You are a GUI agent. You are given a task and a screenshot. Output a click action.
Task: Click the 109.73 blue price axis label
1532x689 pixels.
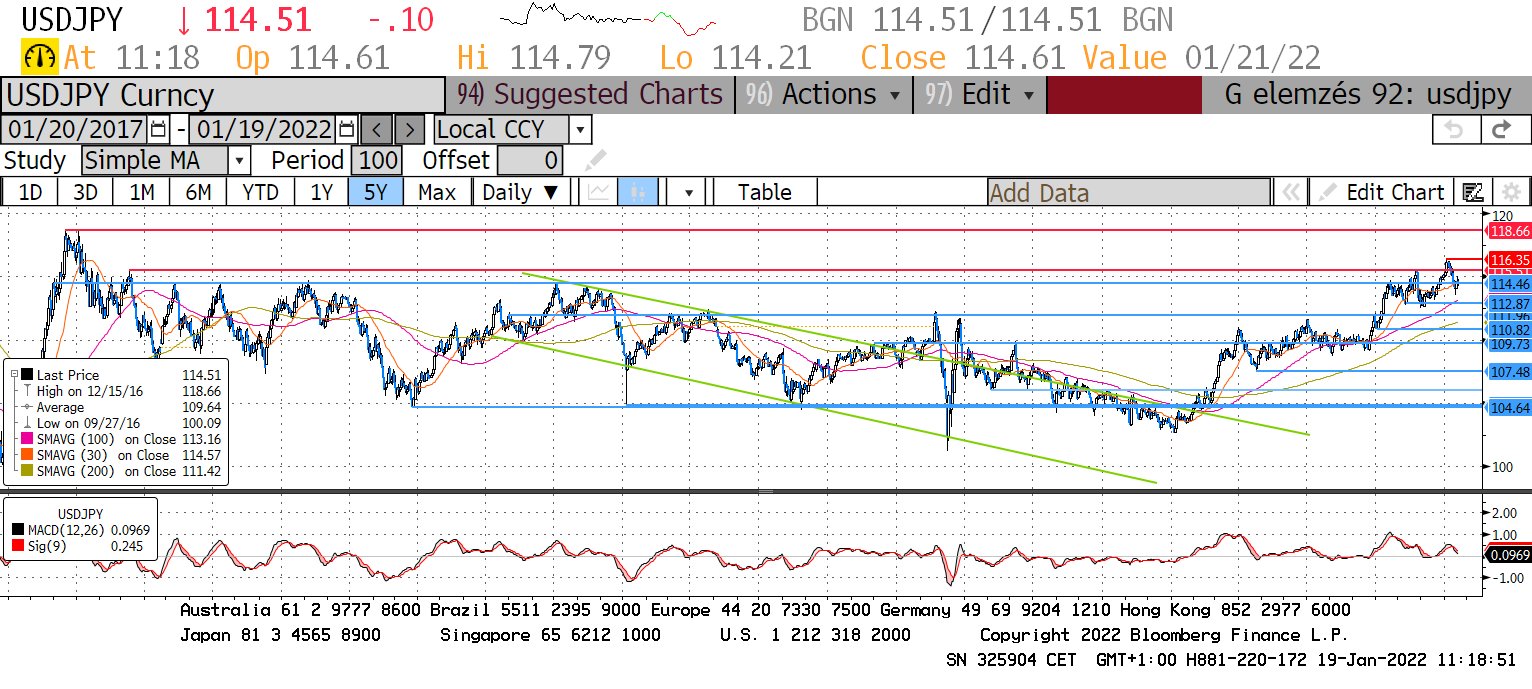tap(1510, 344)
